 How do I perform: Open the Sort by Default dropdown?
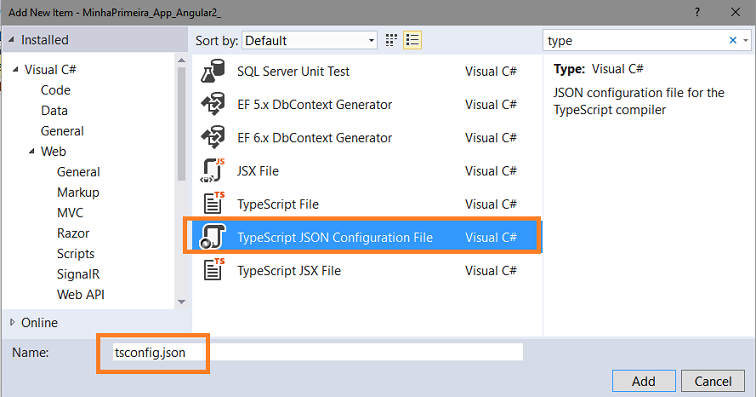point(310,41)
